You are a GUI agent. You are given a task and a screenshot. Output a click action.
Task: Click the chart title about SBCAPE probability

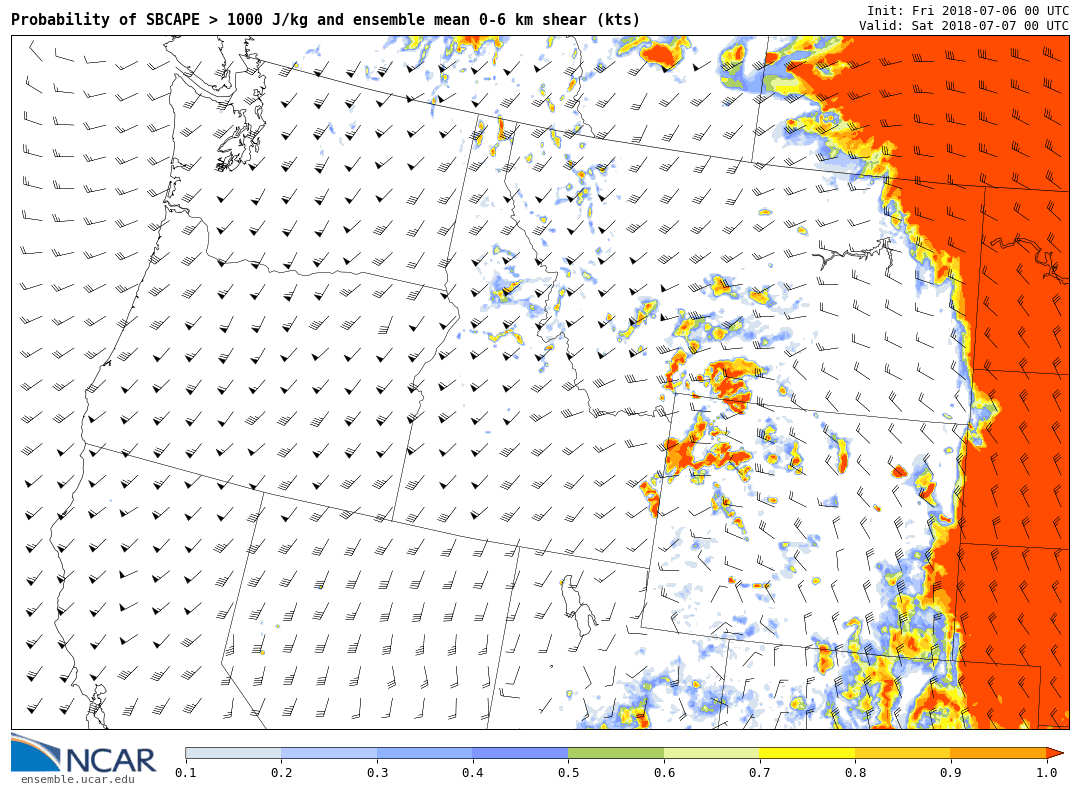(325, 19)
